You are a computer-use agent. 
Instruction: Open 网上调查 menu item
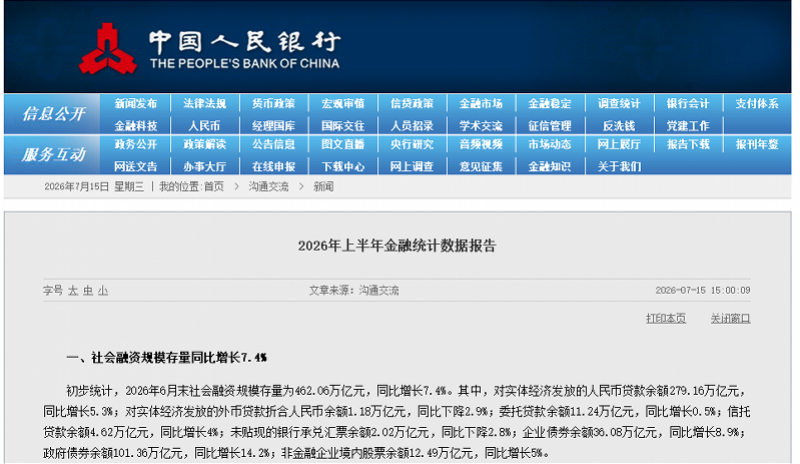(x=412, y=166)
